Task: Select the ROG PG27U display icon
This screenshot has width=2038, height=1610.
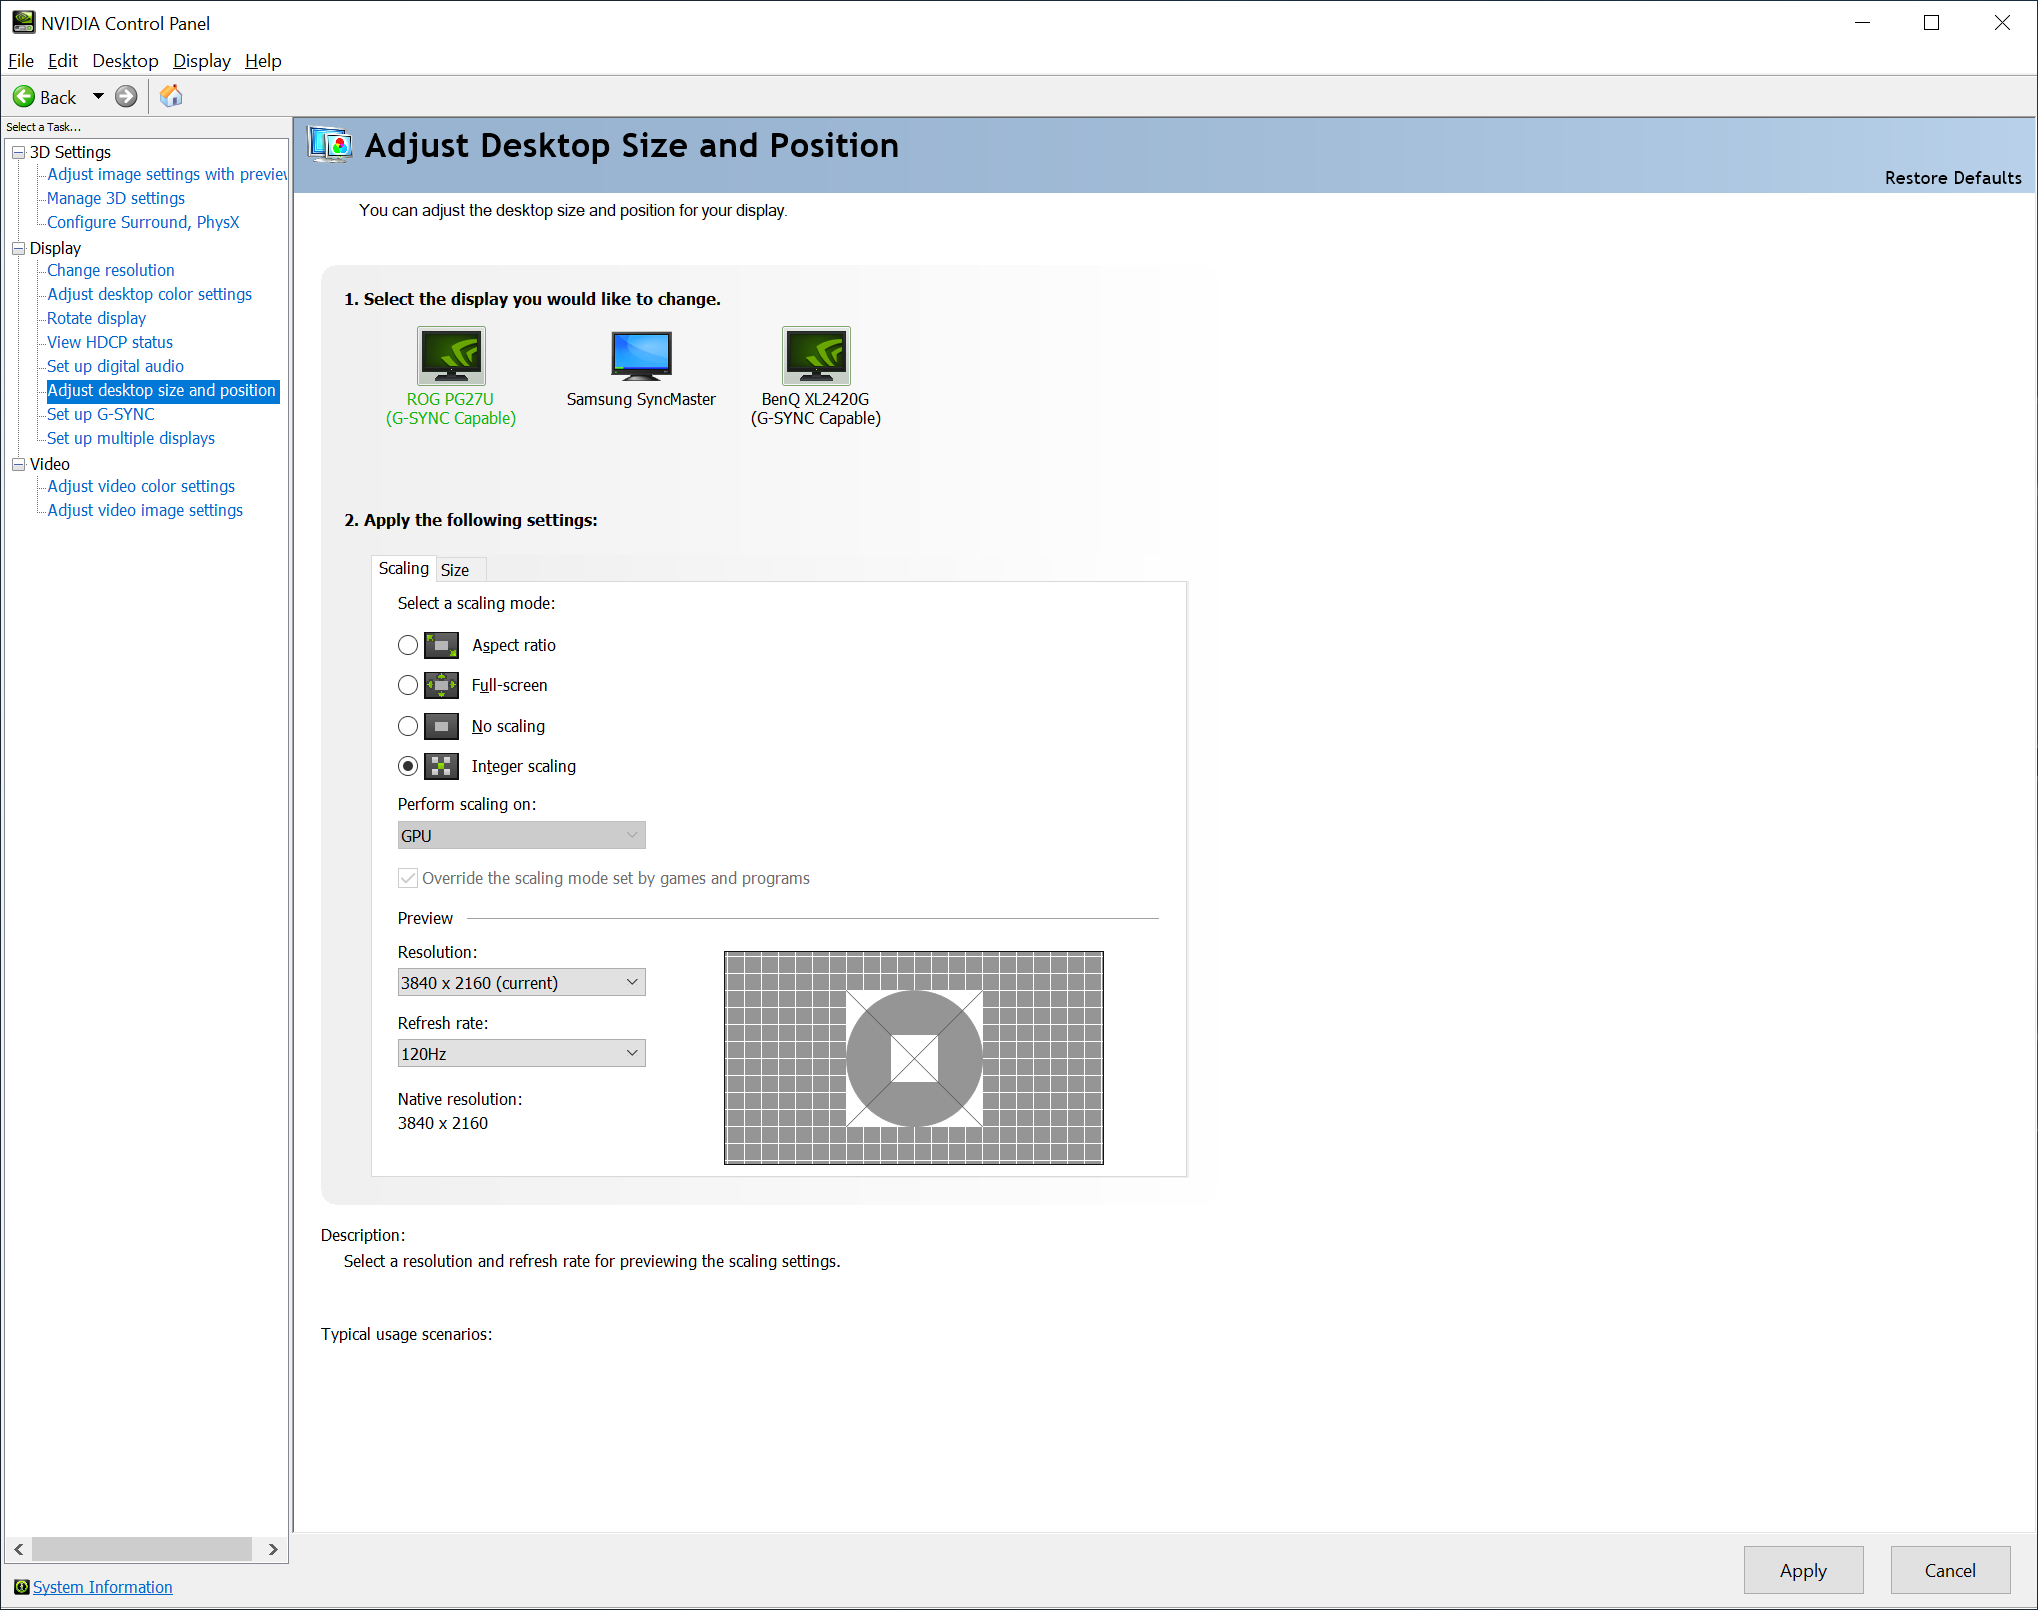Action: pos(451,356)
